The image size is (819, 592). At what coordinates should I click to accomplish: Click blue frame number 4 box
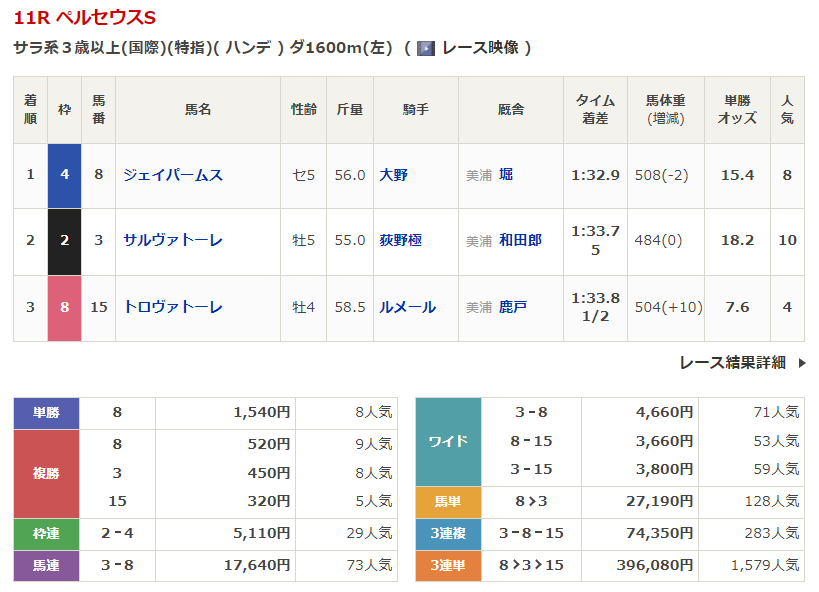click(65, 175)
